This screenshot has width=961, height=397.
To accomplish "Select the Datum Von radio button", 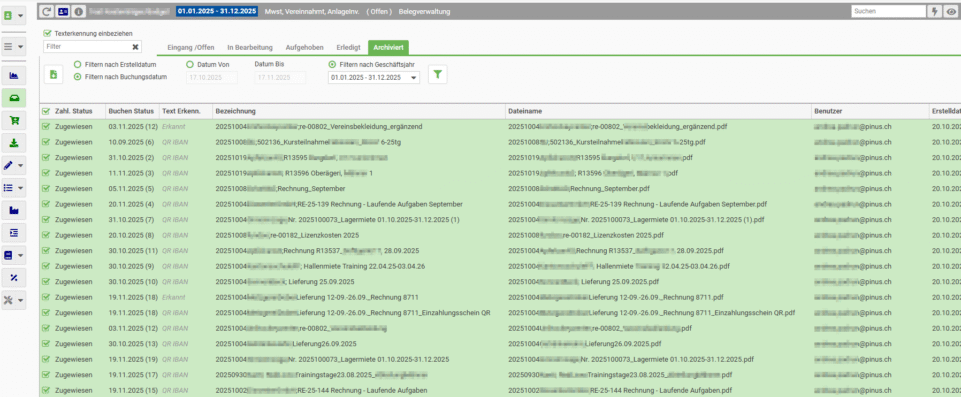I will click(x=189, y=64).
